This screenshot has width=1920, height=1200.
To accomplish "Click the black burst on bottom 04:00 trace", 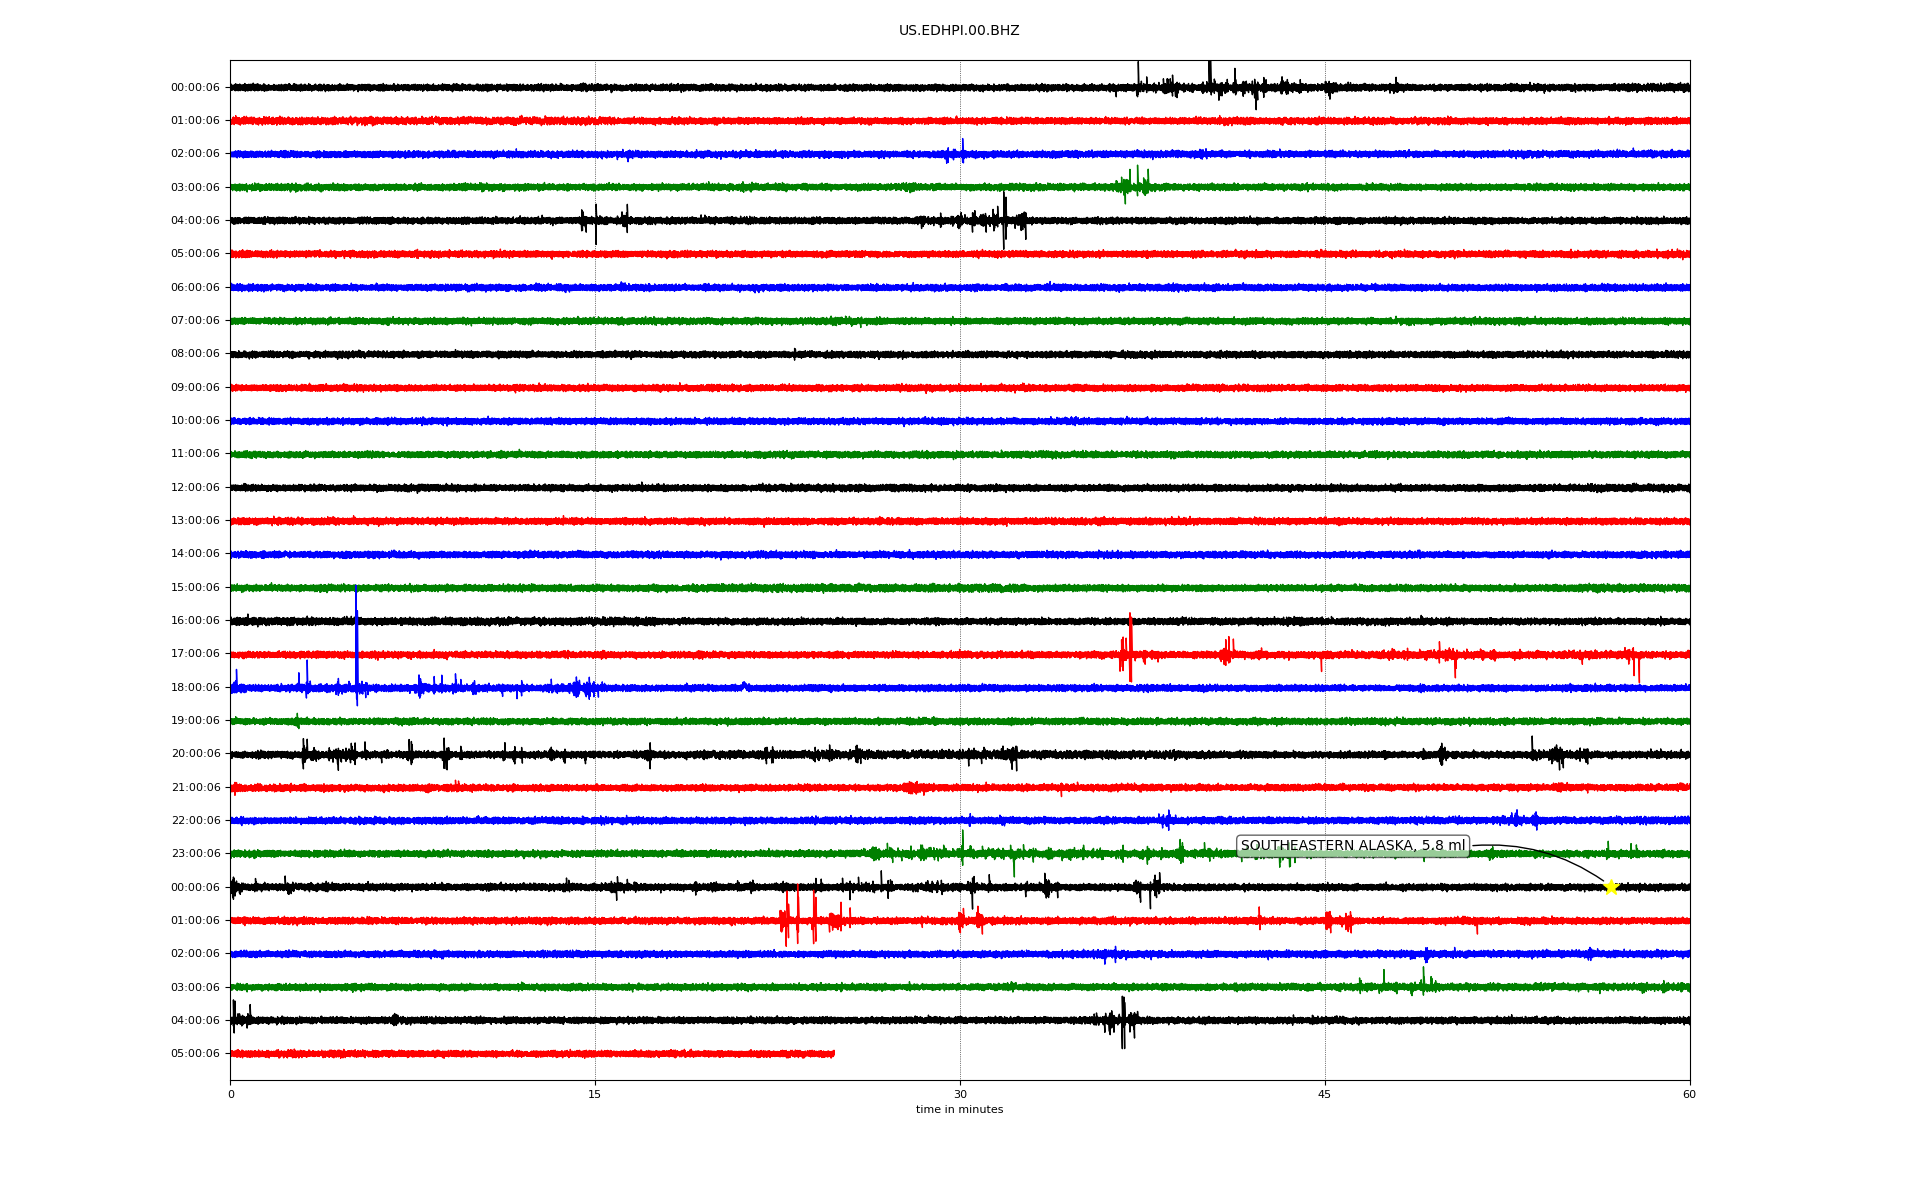I will point(1122,1021).
